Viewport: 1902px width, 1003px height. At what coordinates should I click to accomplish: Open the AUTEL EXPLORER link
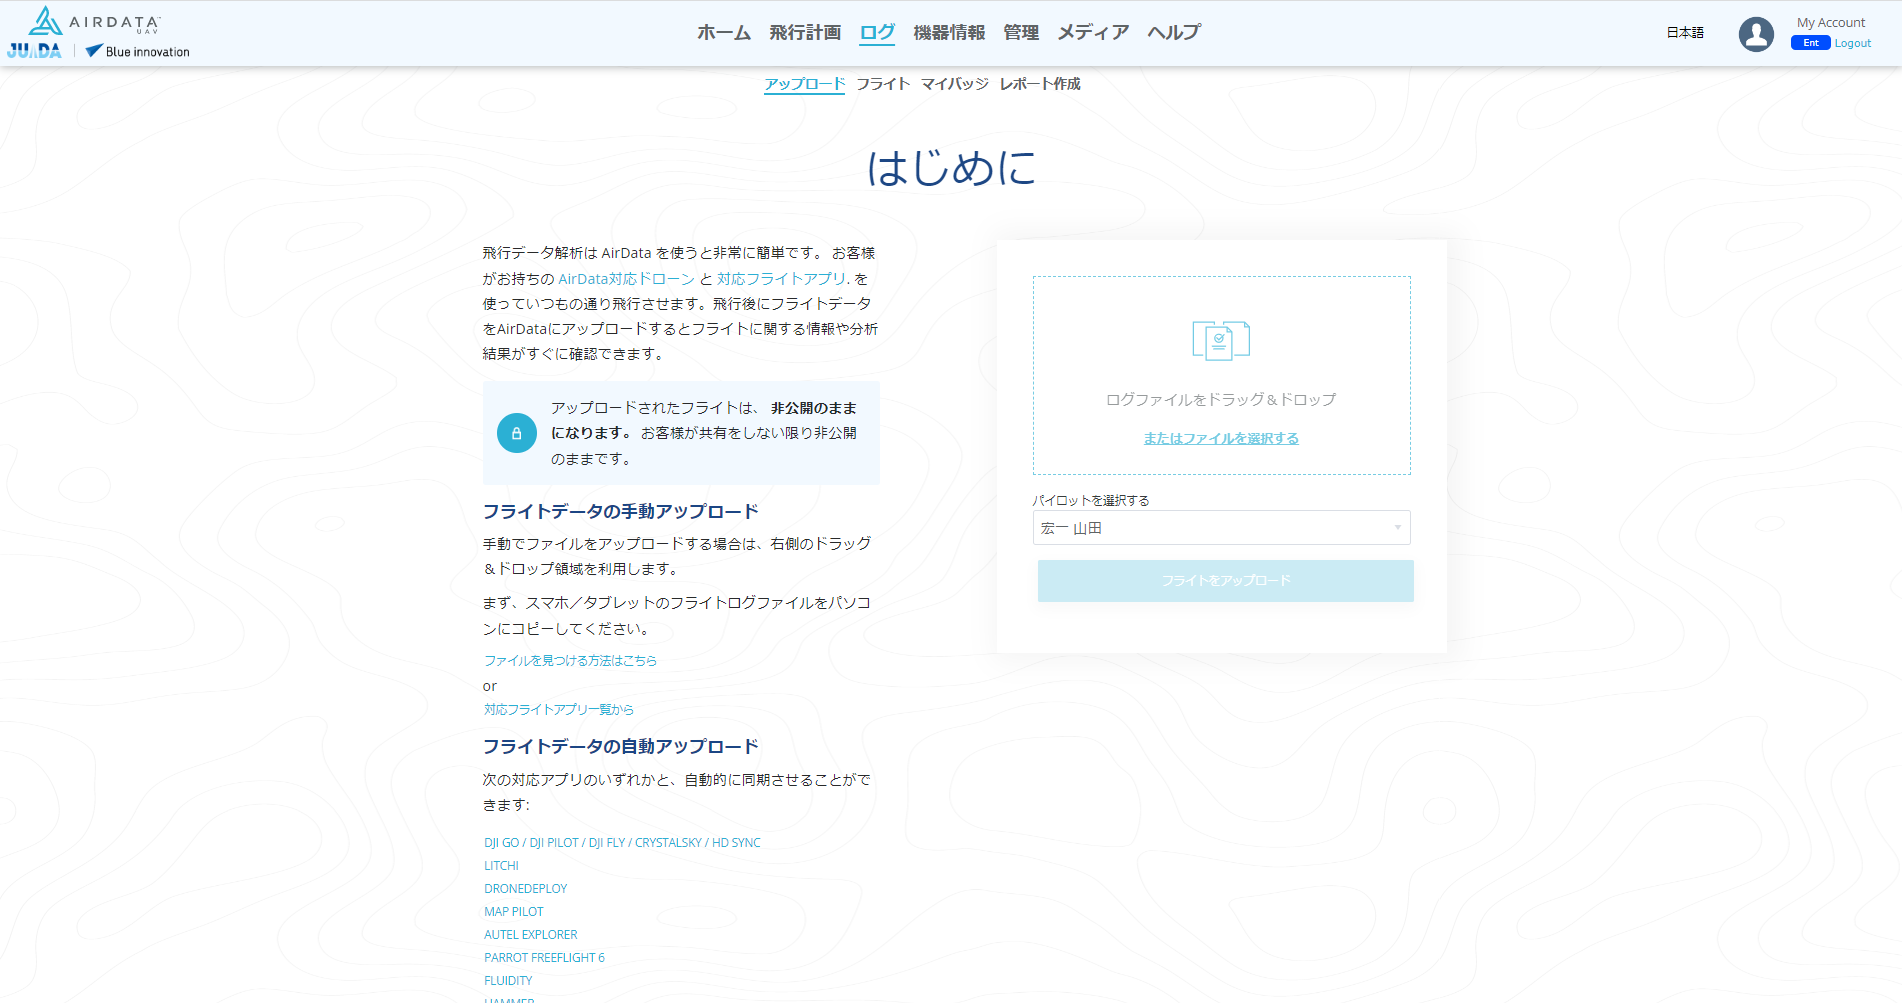pos(530,935)
